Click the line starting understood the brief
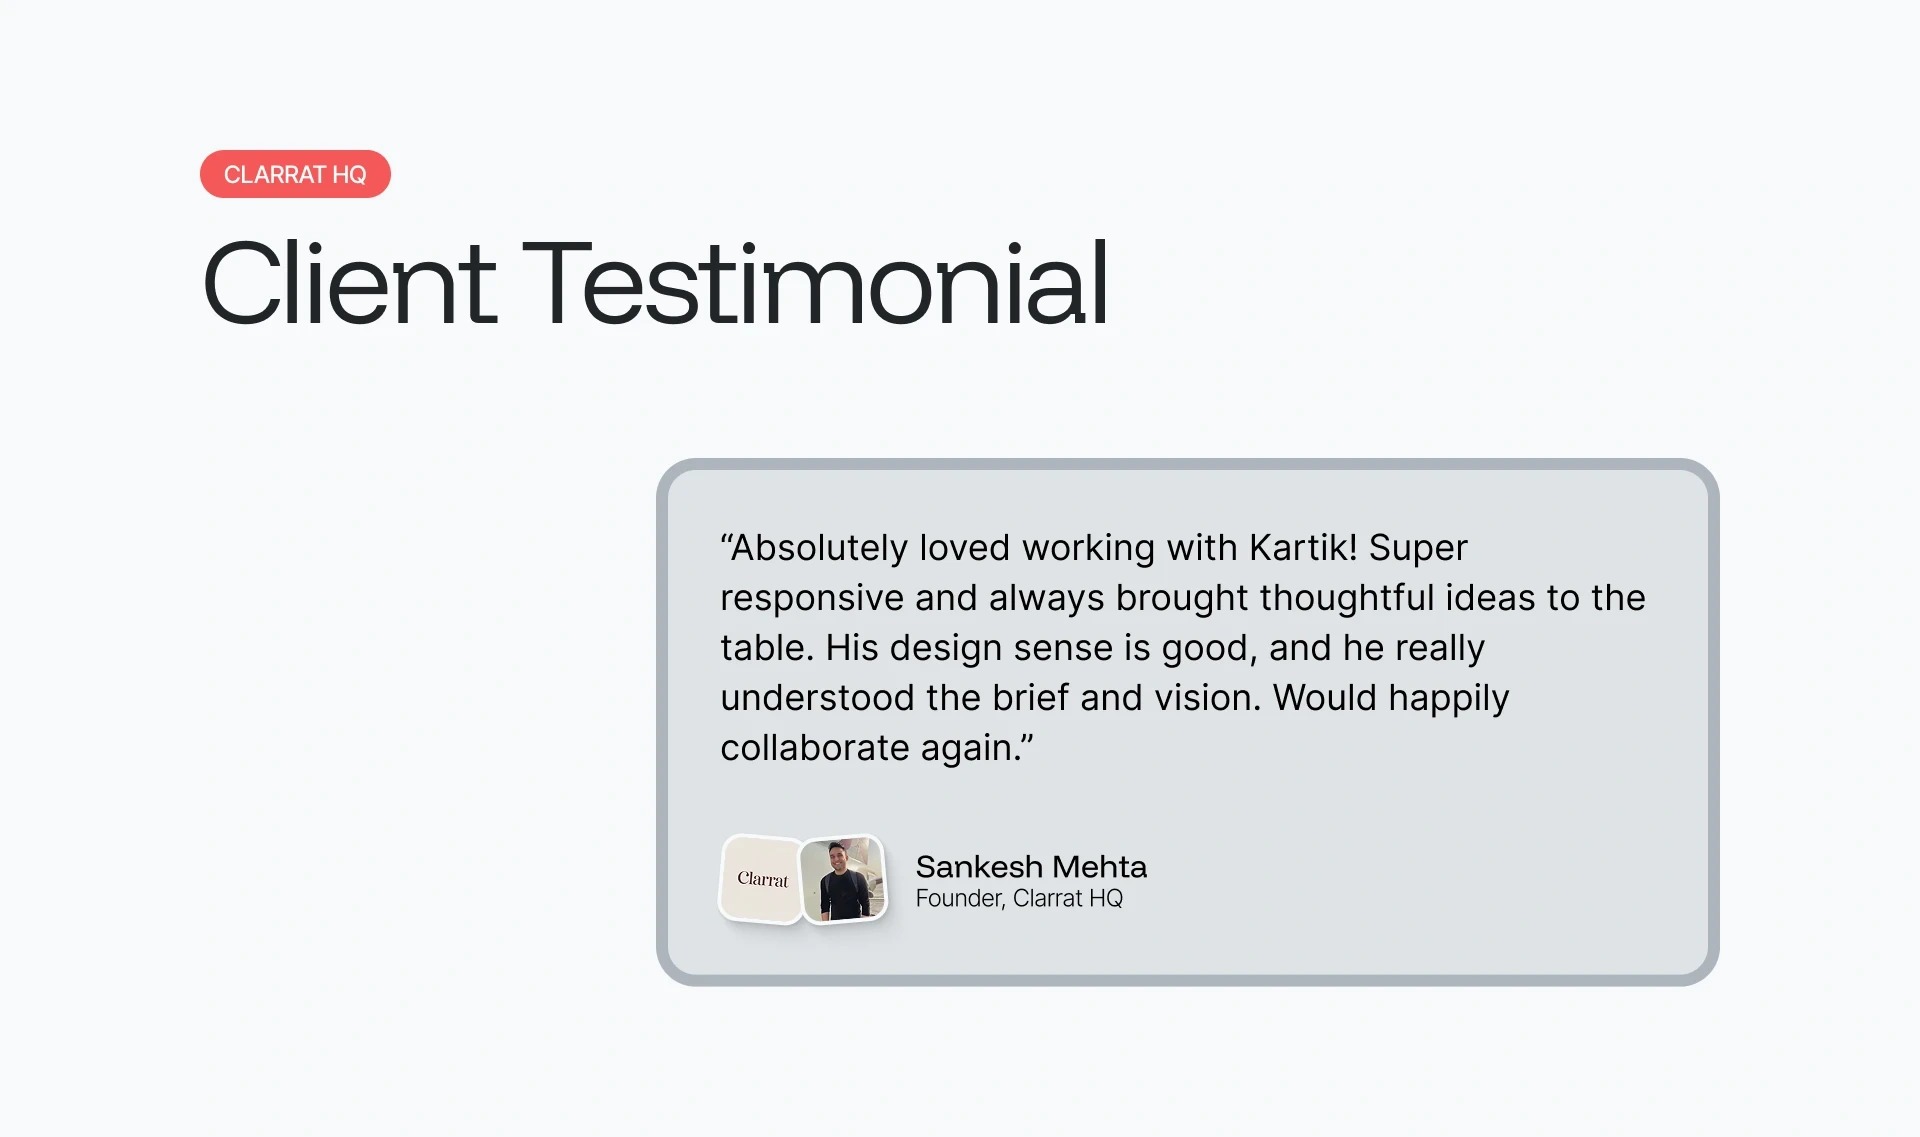The width and height of the screenshot is (1920, 1137). [x=1115, y=698]
